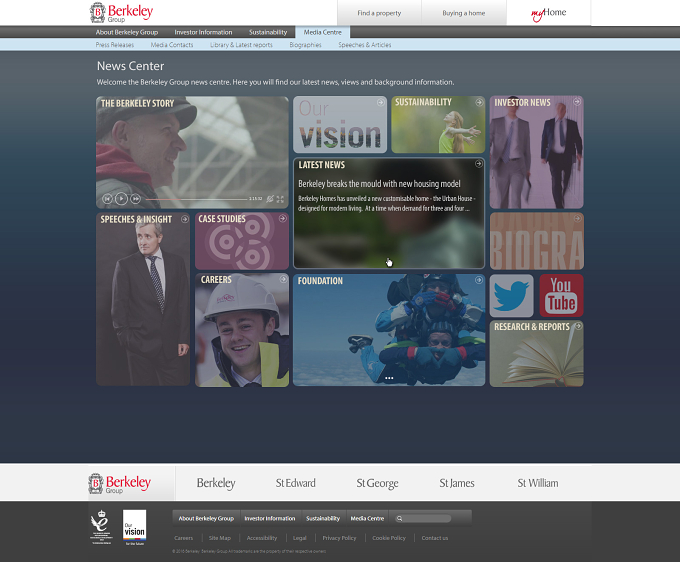Open the Twitter bird icon tile
680x562 pixels.
tap(511, 295)
